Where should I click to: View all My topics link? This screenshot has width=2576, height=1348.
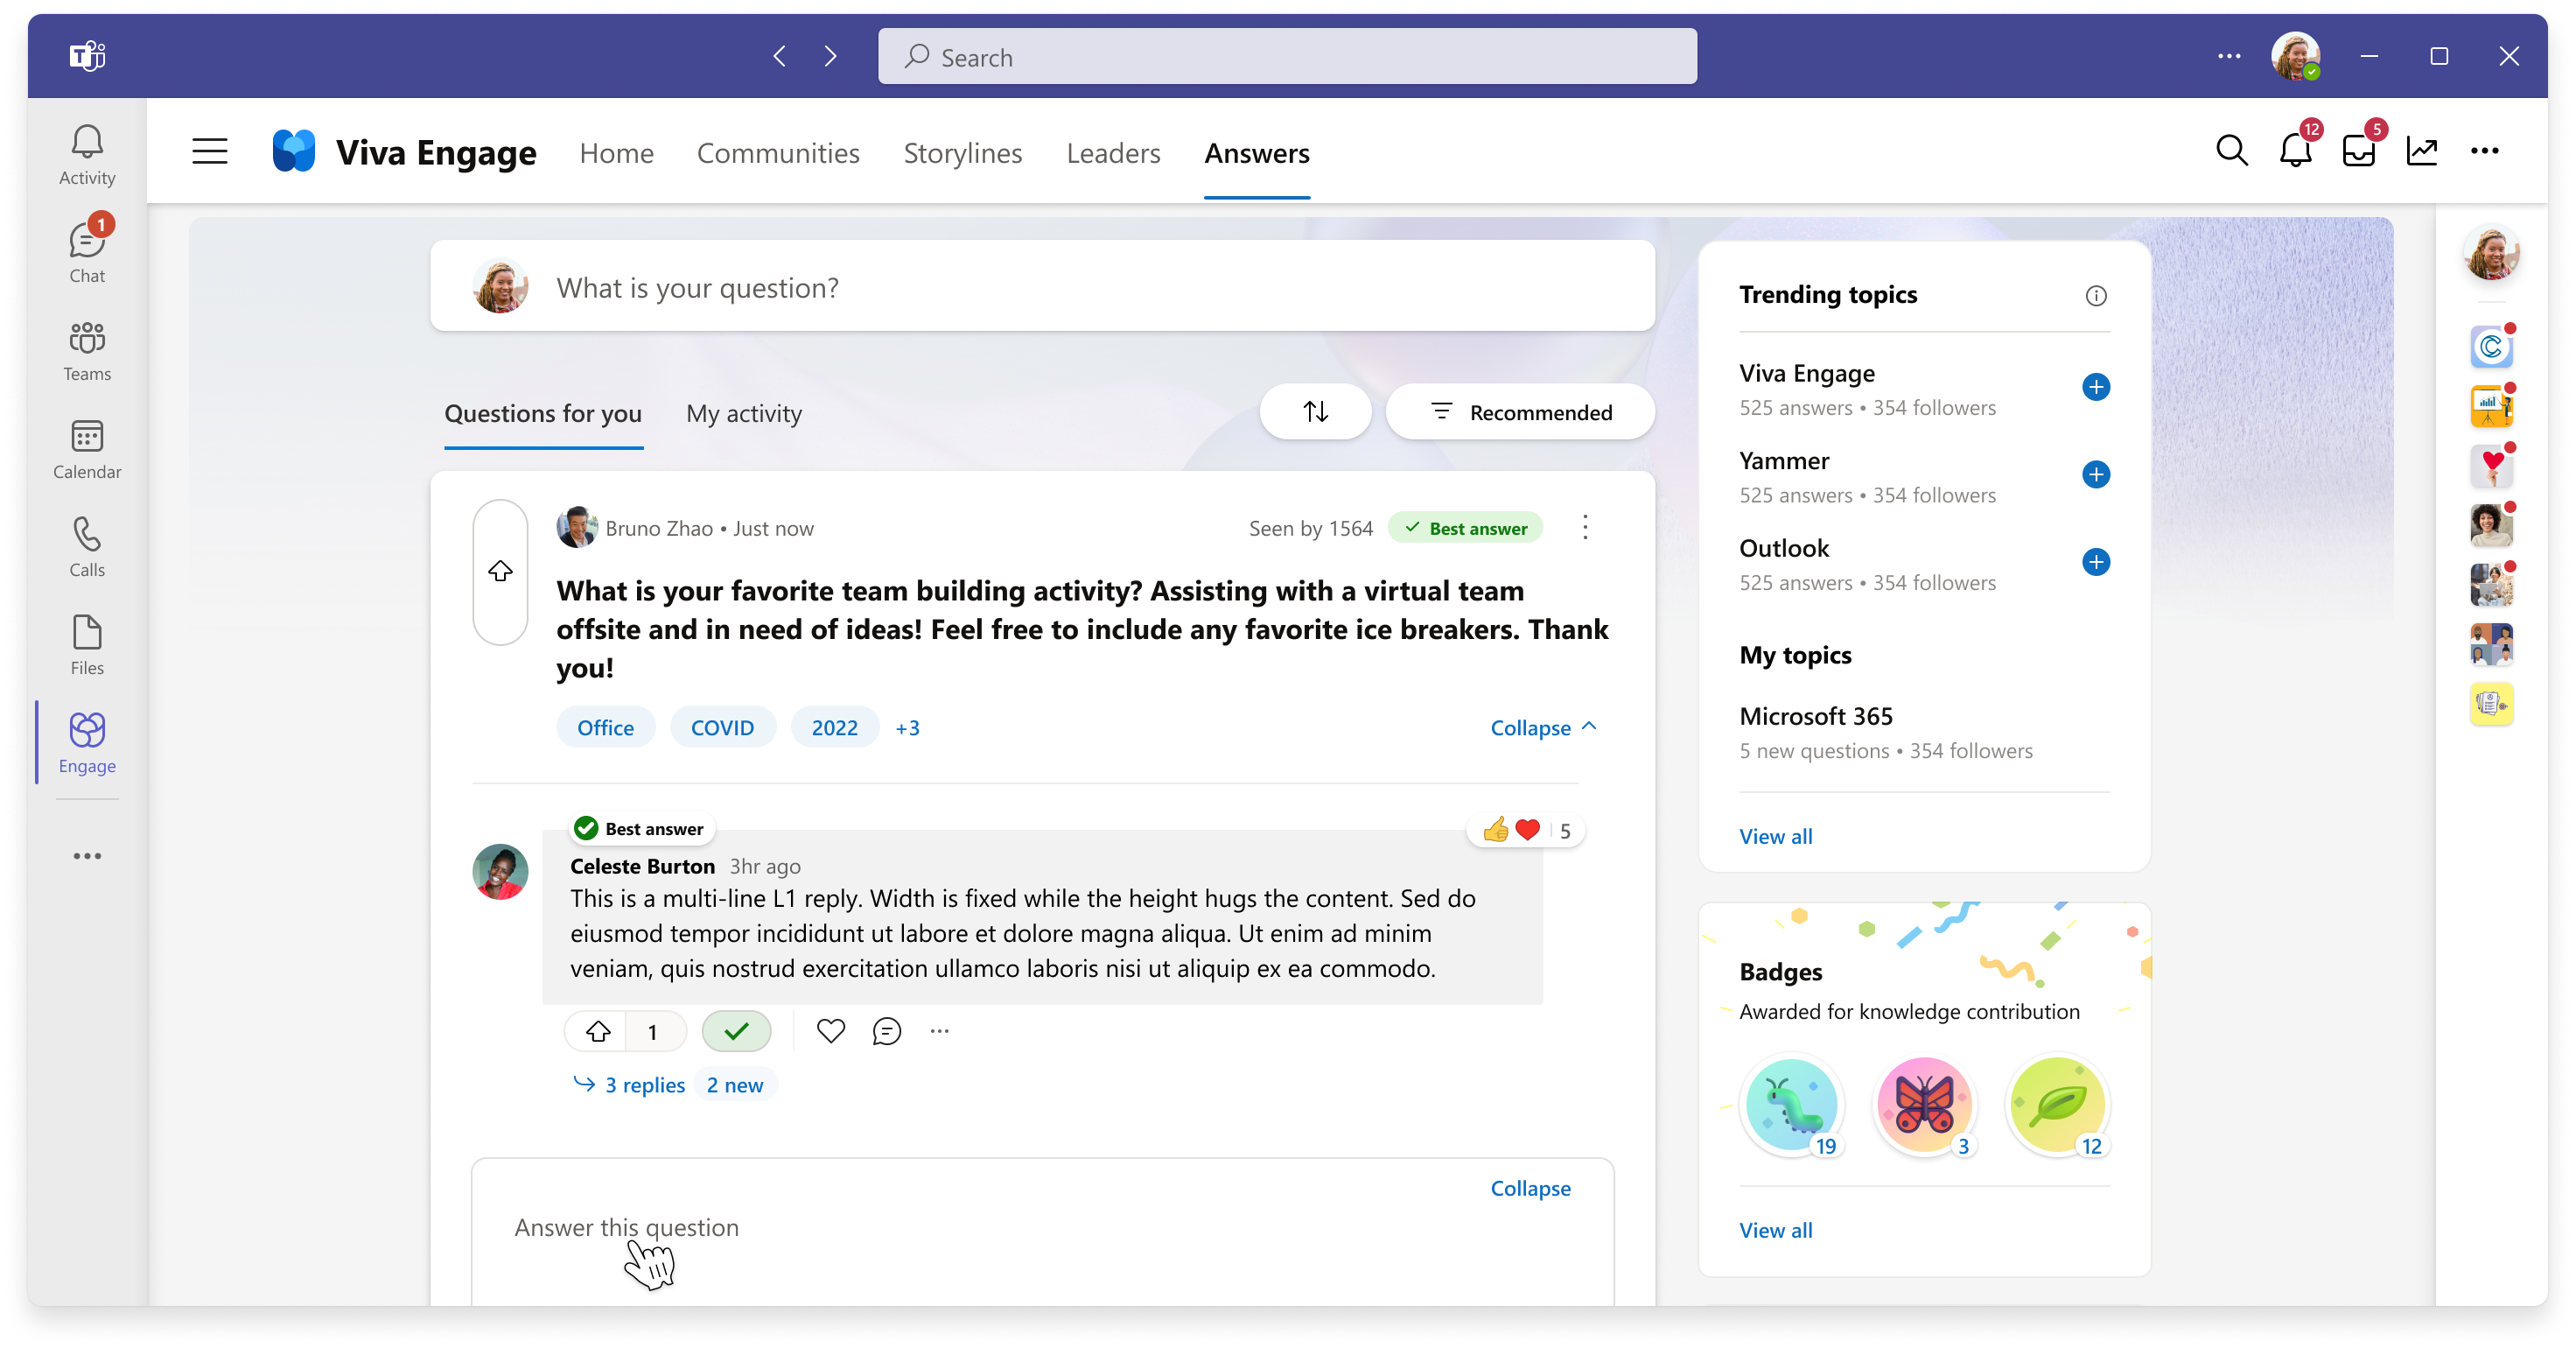pyautogui.click(x=1775, y=835)
